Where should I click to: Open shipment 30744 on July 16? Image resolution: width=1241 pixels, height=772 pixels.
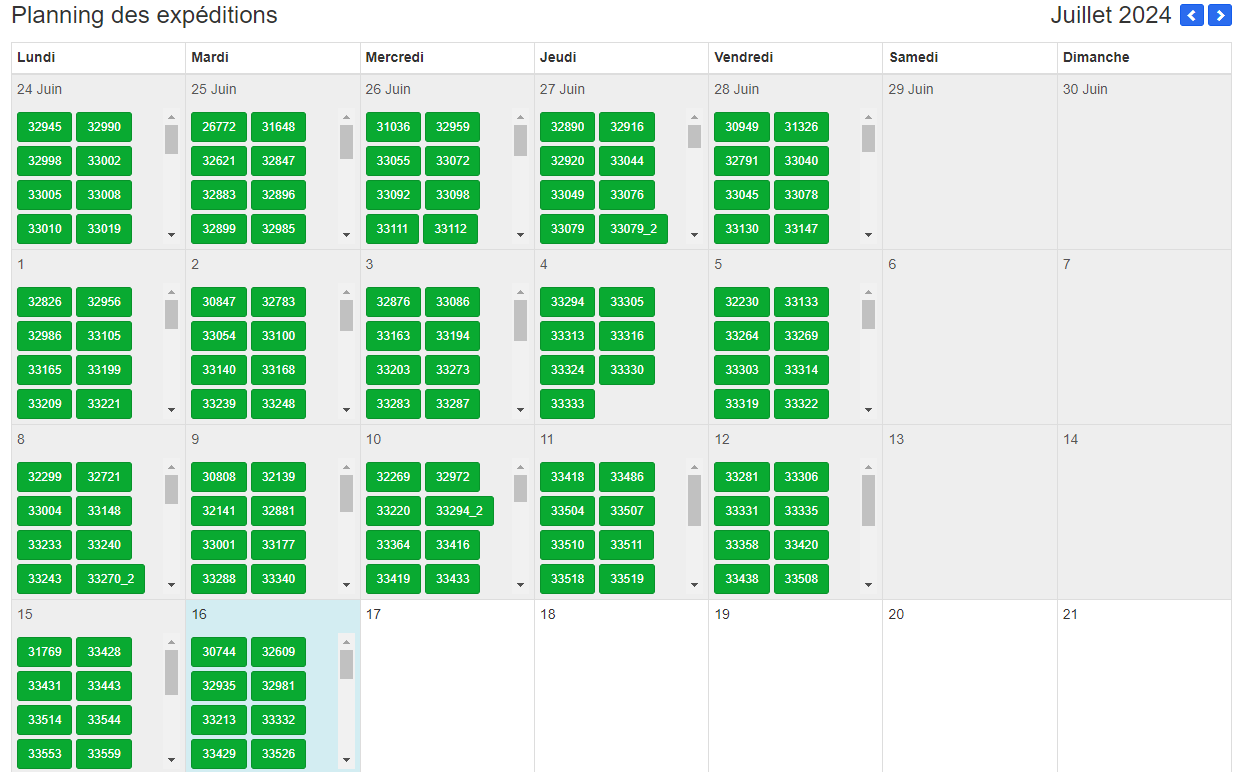218,652
